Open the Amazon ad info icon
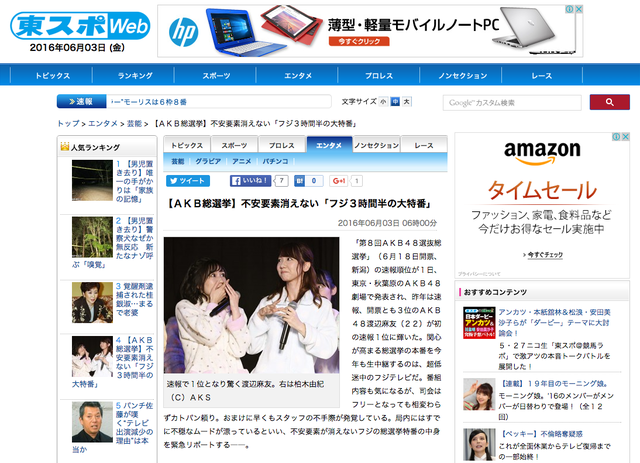 click(616, 137)
